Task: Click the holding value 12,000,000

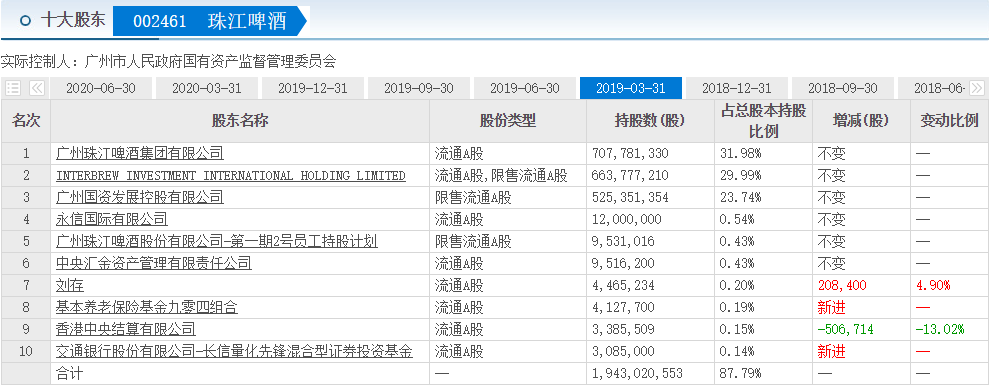Action: click(x=627, y=220)
